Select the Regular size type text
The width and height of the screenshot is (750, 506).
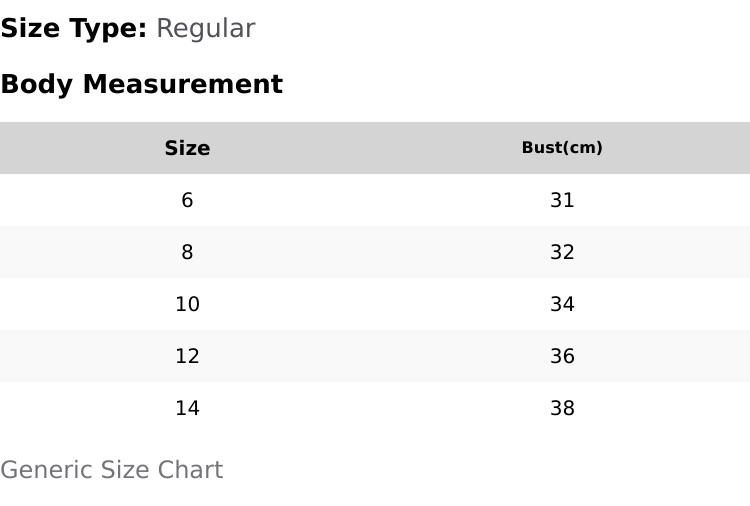pos(206,29)
